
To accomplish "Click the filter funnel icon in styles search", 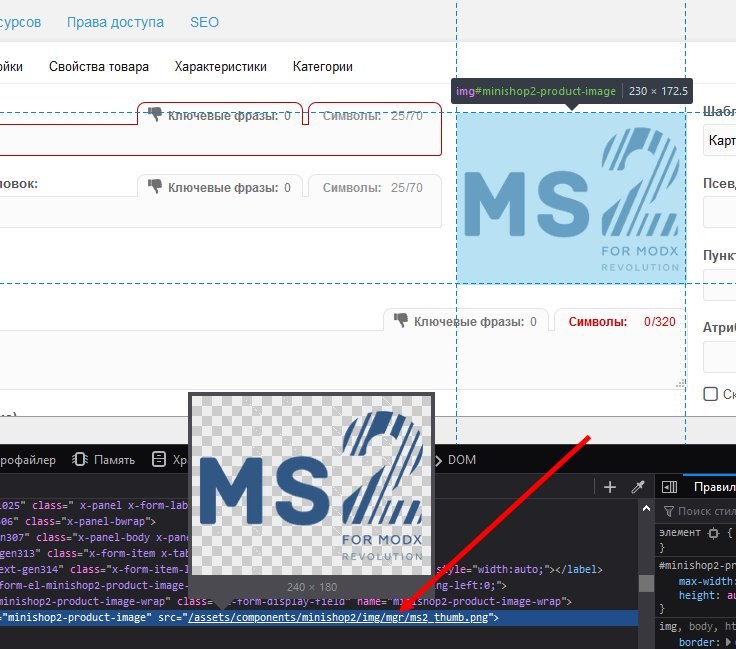I will (x=669, y=511).
